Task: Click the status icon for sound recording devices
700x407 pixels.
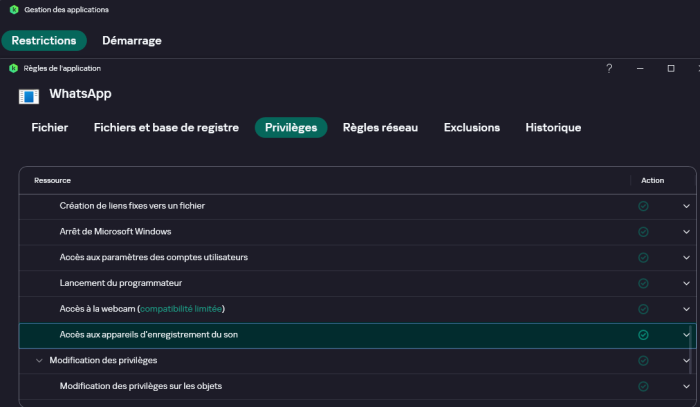Action: coord(643,335)
